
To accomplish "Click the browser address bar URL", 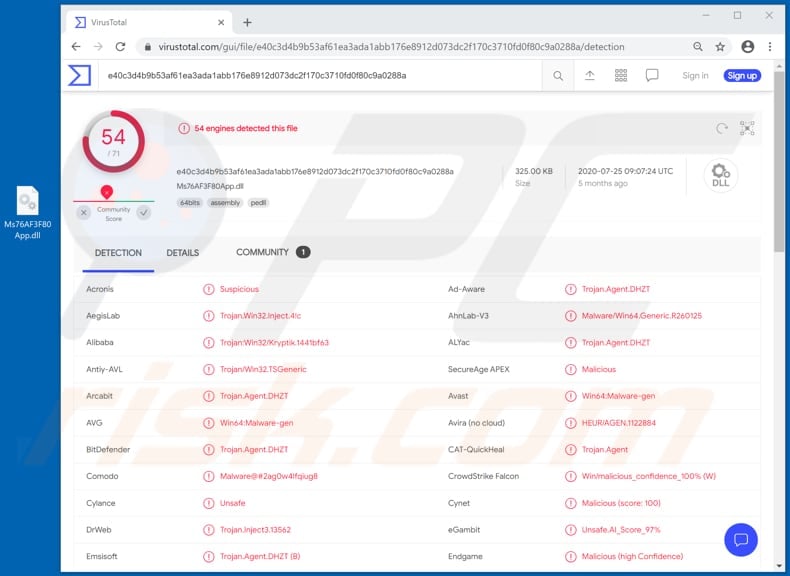I will tap(391, 47).
